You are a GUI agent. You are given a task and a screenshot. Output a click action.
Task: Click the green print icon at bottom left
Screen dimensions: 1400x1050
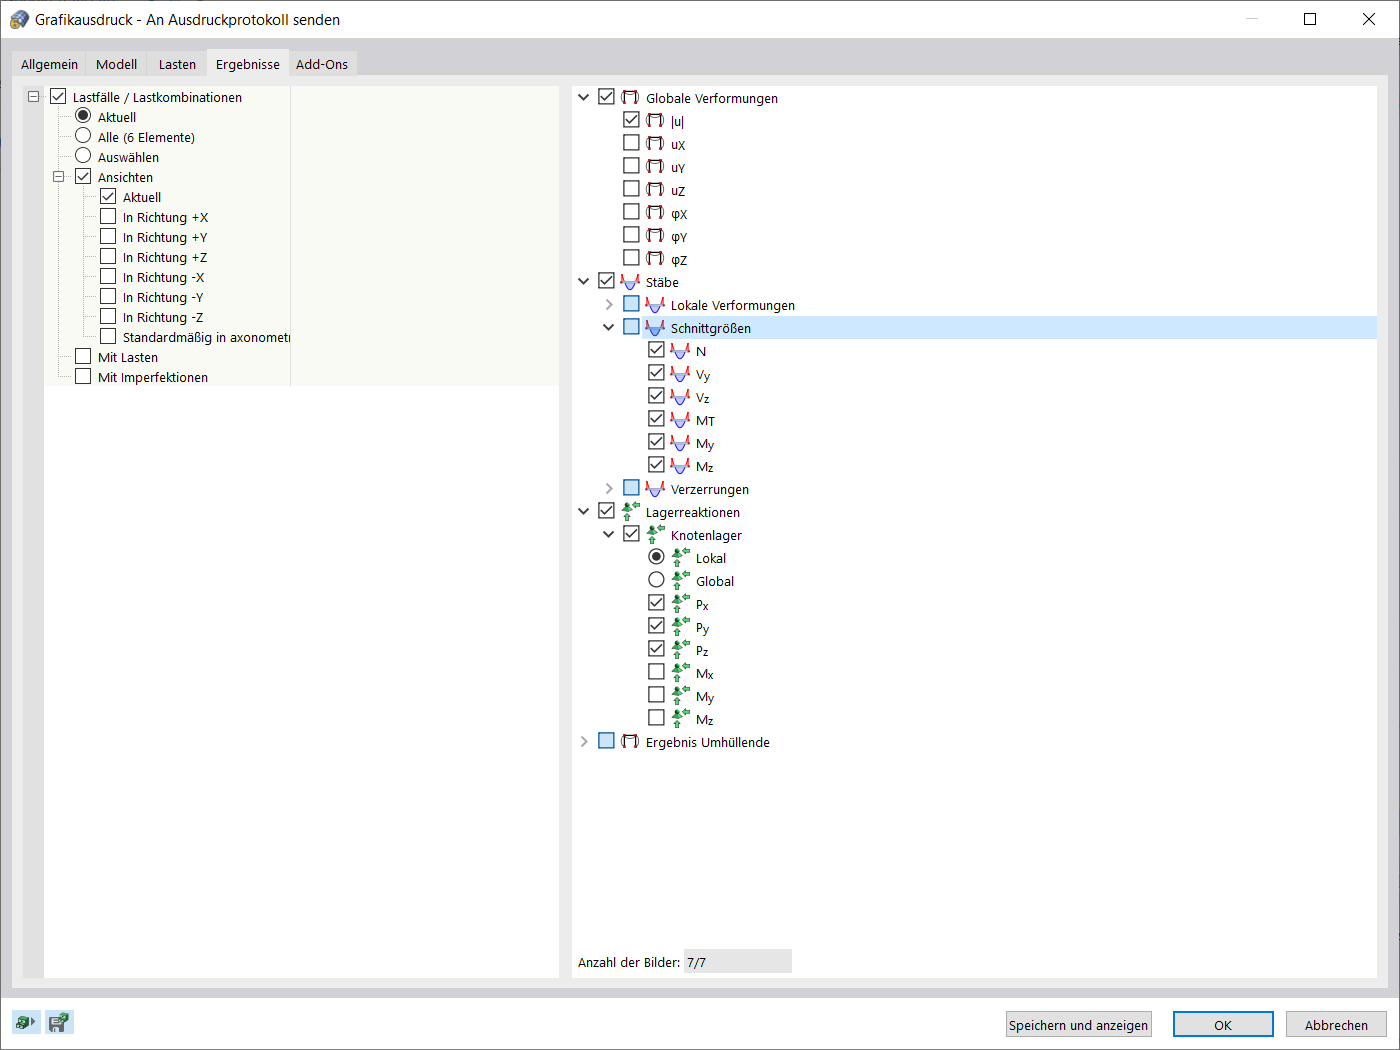click(x=26, y=1022)
